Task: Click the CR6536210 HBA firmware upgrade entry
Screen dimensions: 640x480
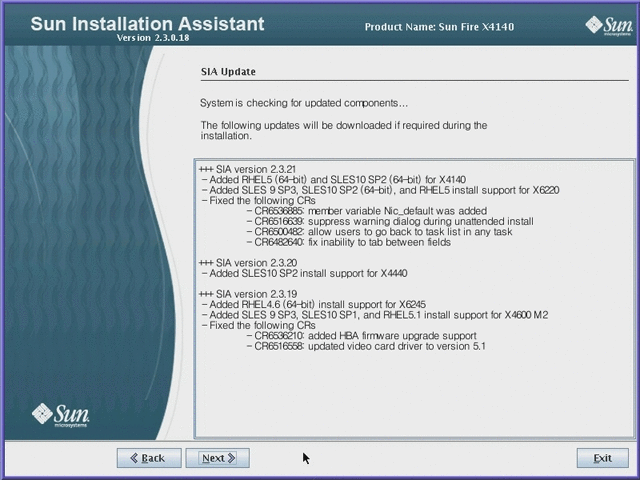Action: [x=362, y=336]
